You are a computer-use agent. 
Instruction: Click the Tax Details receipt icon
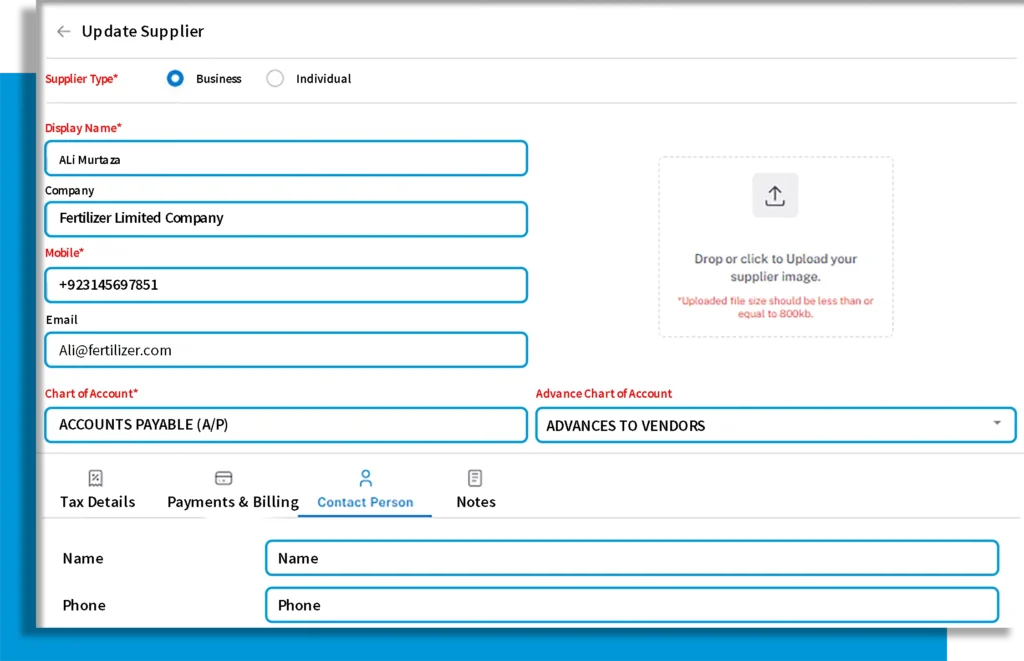(95, 478)
